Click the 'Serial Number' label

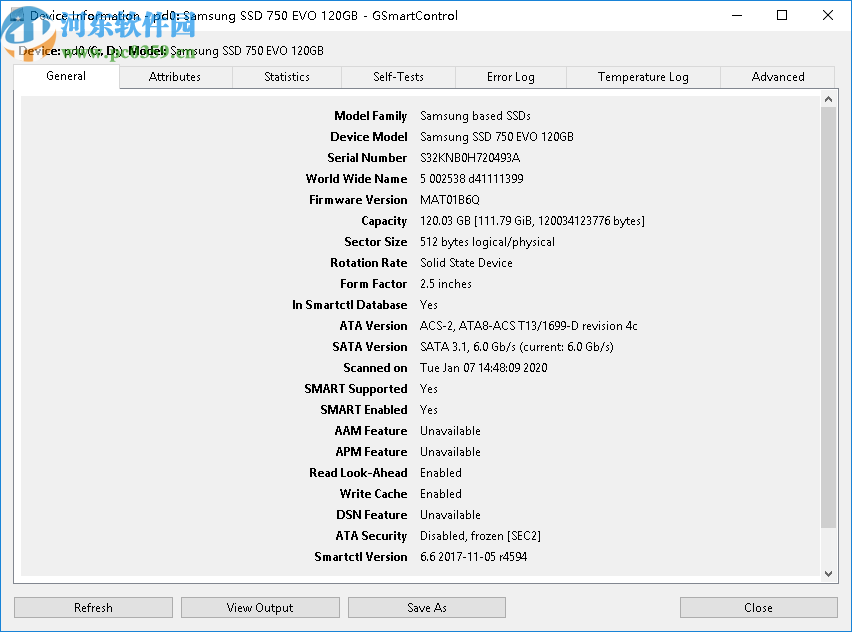[367, 158]
